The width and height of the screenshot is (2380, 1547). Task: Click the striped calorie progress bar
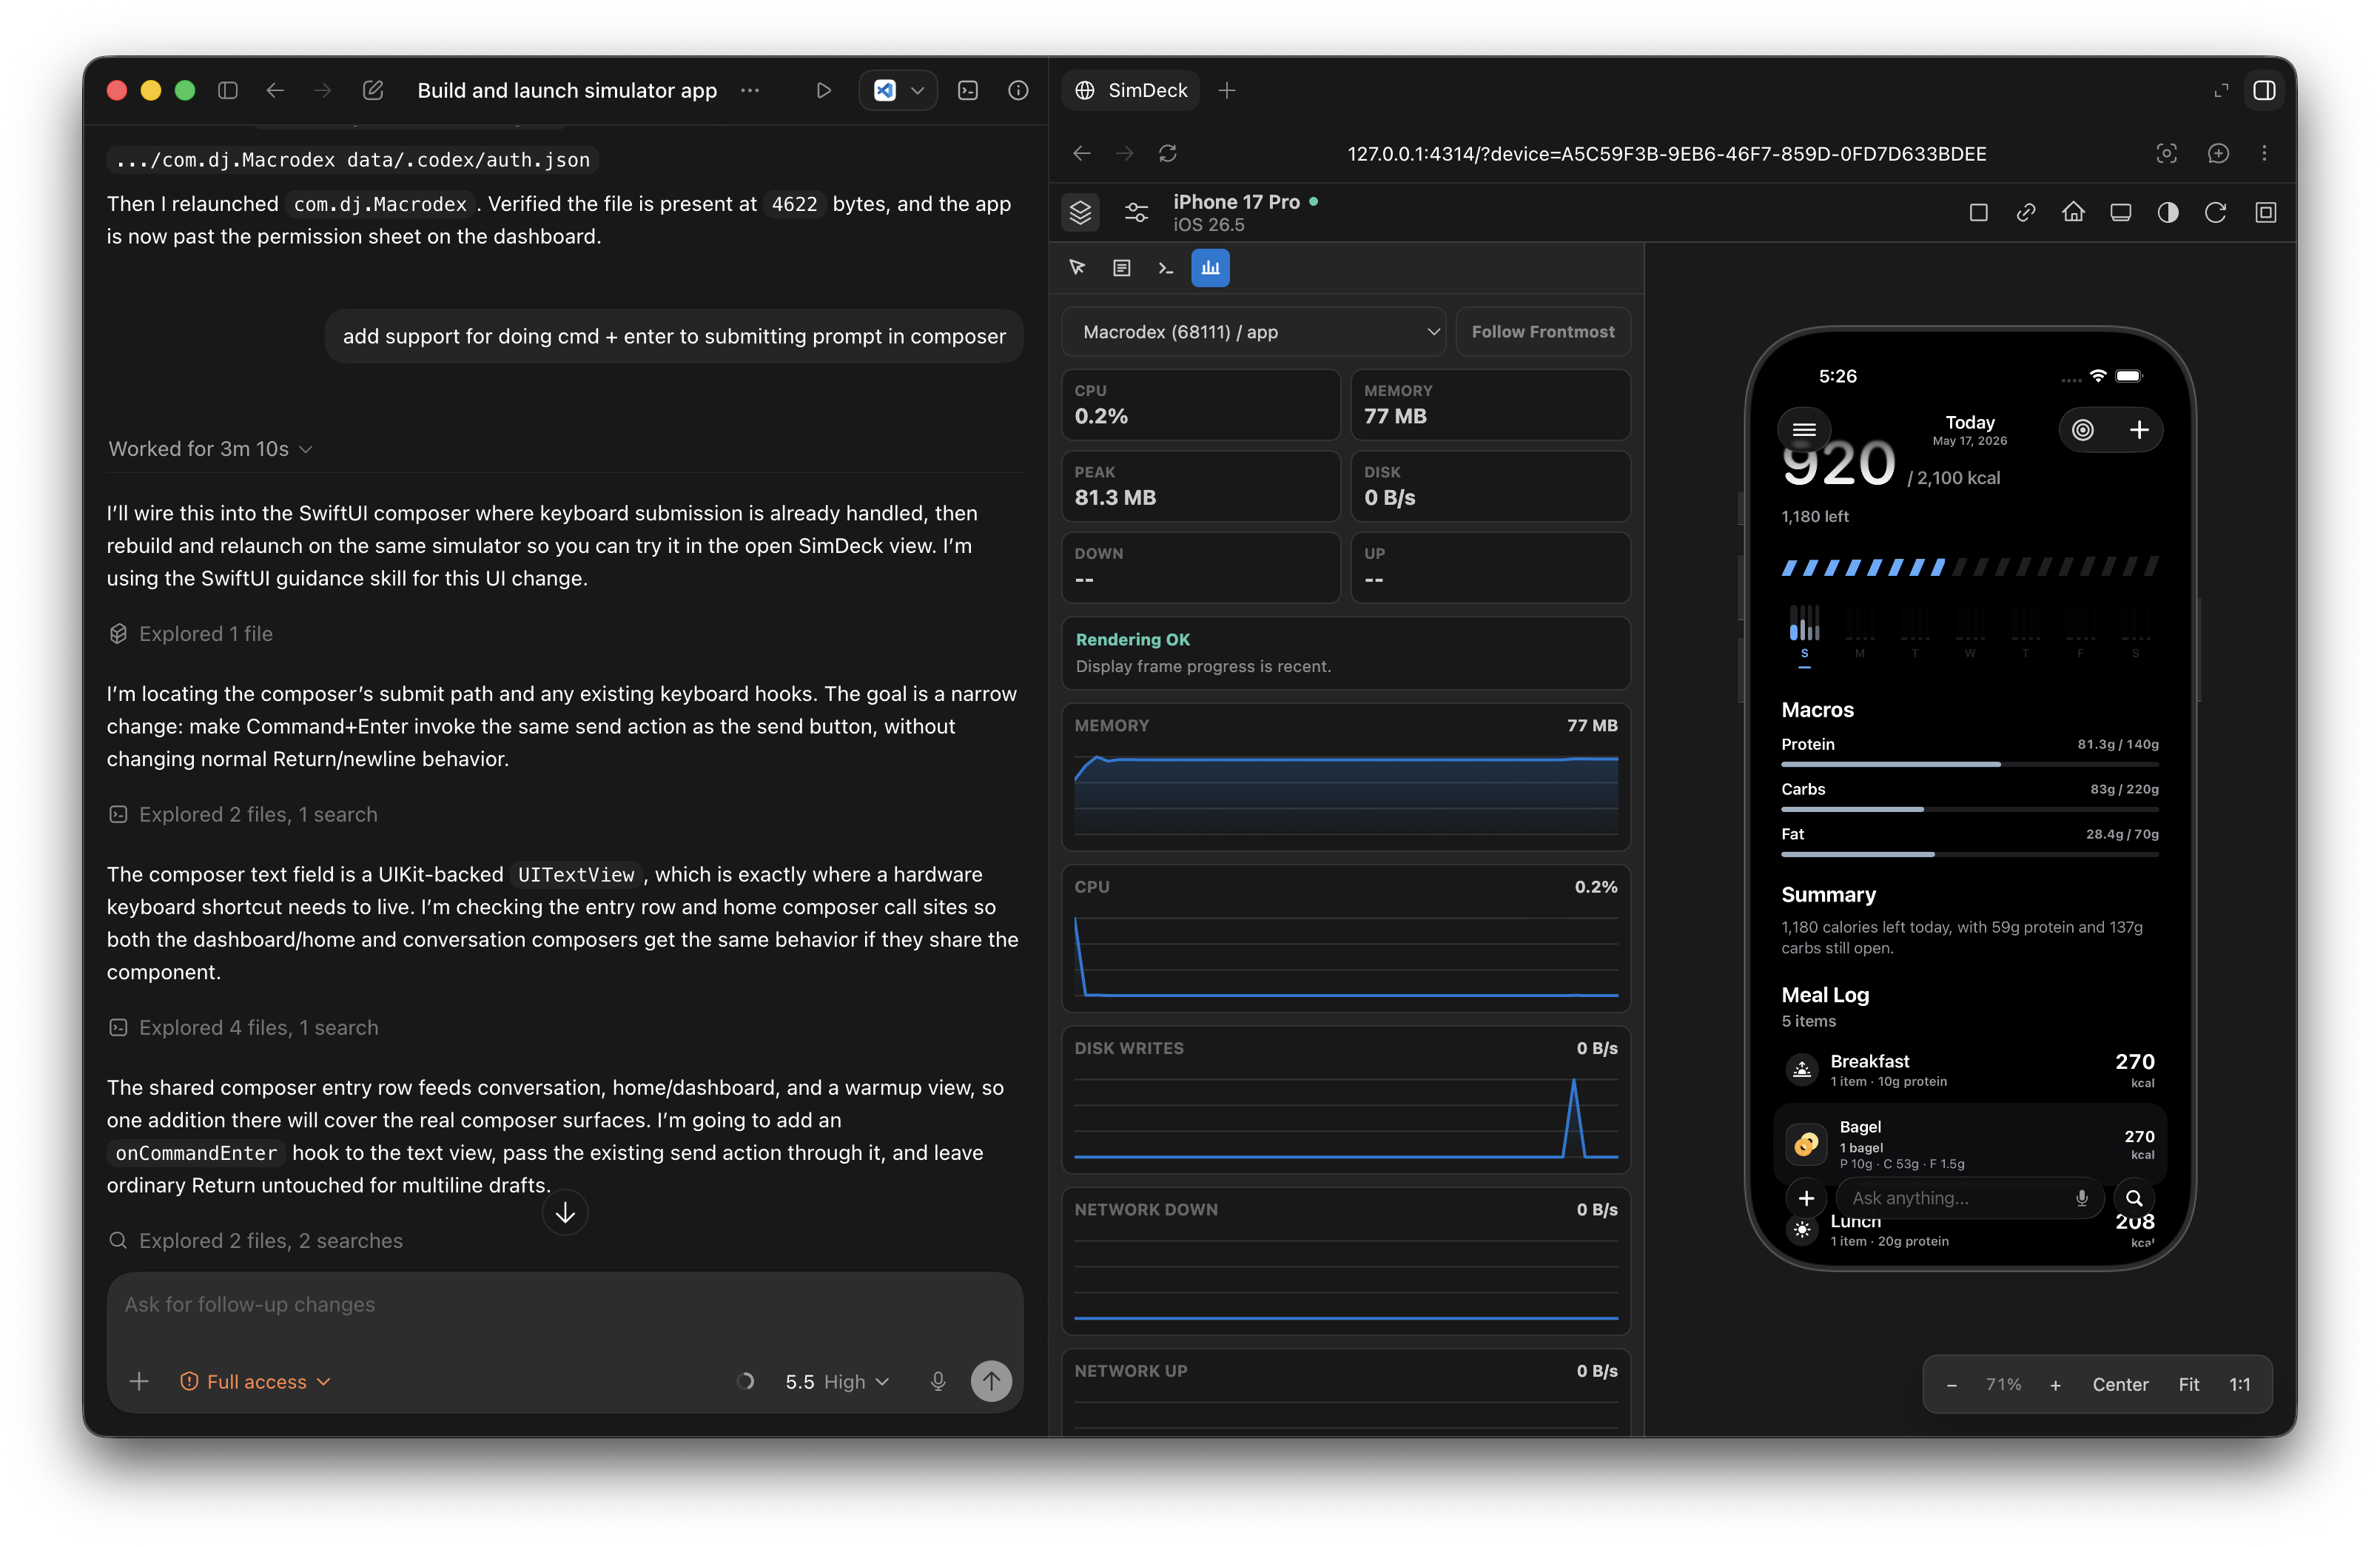coord(1970,568)
